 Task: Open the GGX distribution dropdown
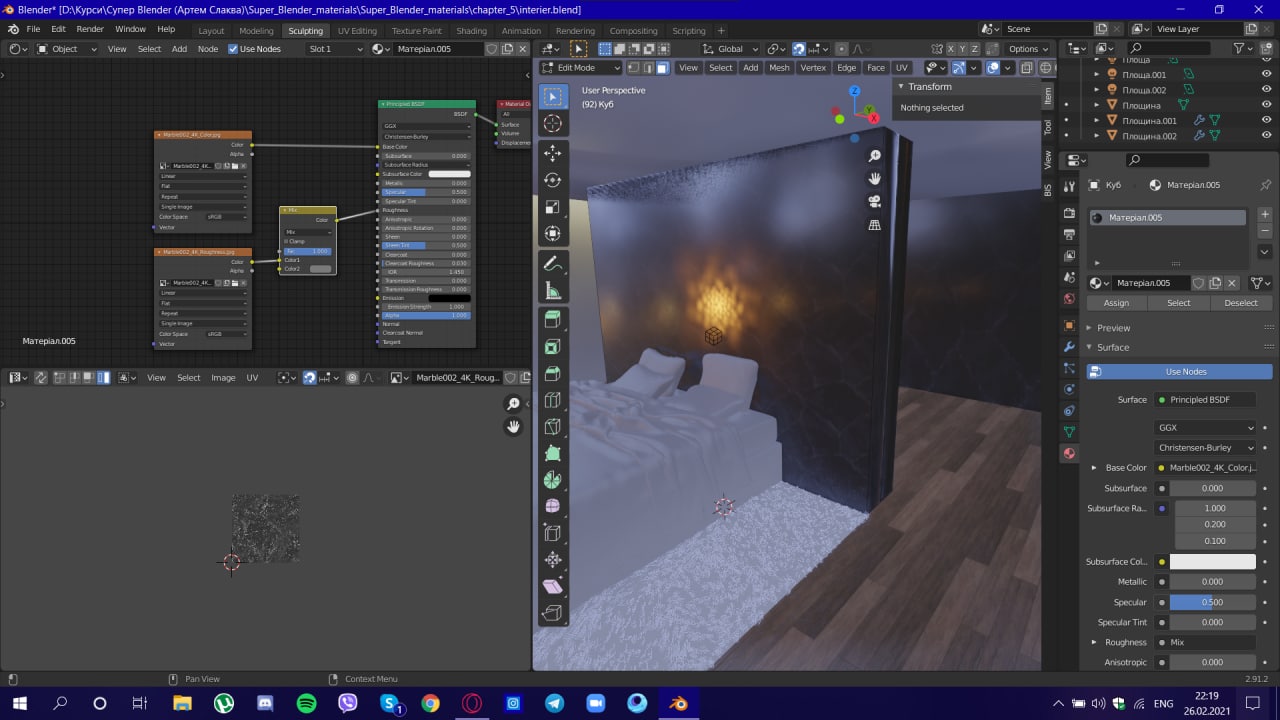[1206, 427]
